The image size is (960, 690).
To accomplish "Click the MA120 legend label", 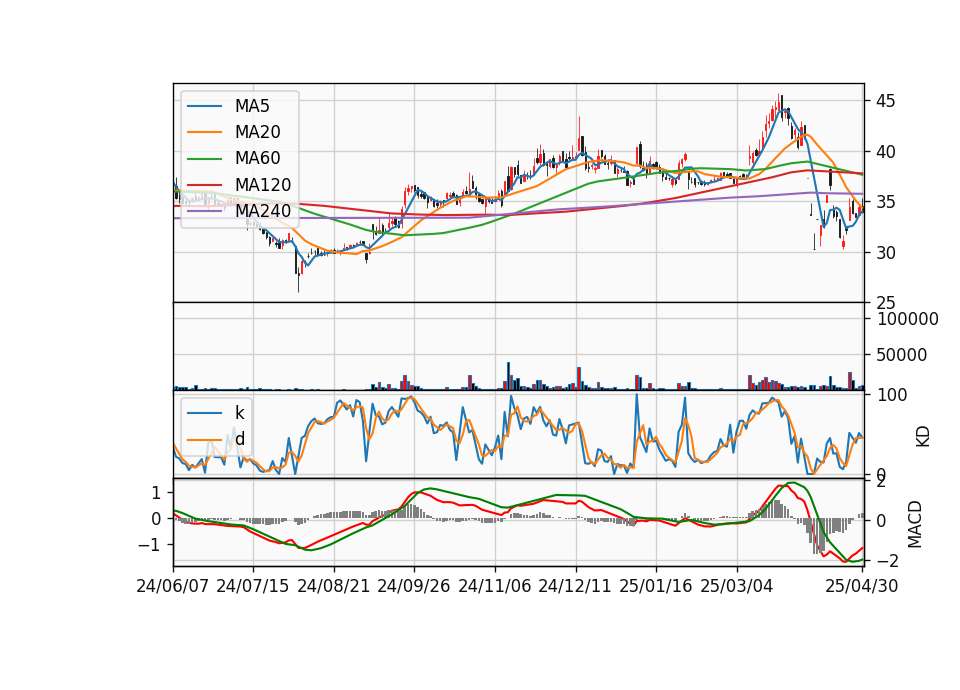I will [263, 185].
